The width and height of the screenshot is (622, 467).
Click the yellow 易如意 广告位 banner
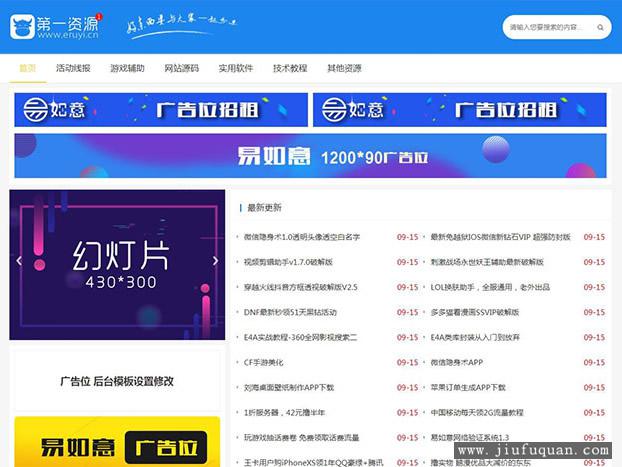click(117, 442)
